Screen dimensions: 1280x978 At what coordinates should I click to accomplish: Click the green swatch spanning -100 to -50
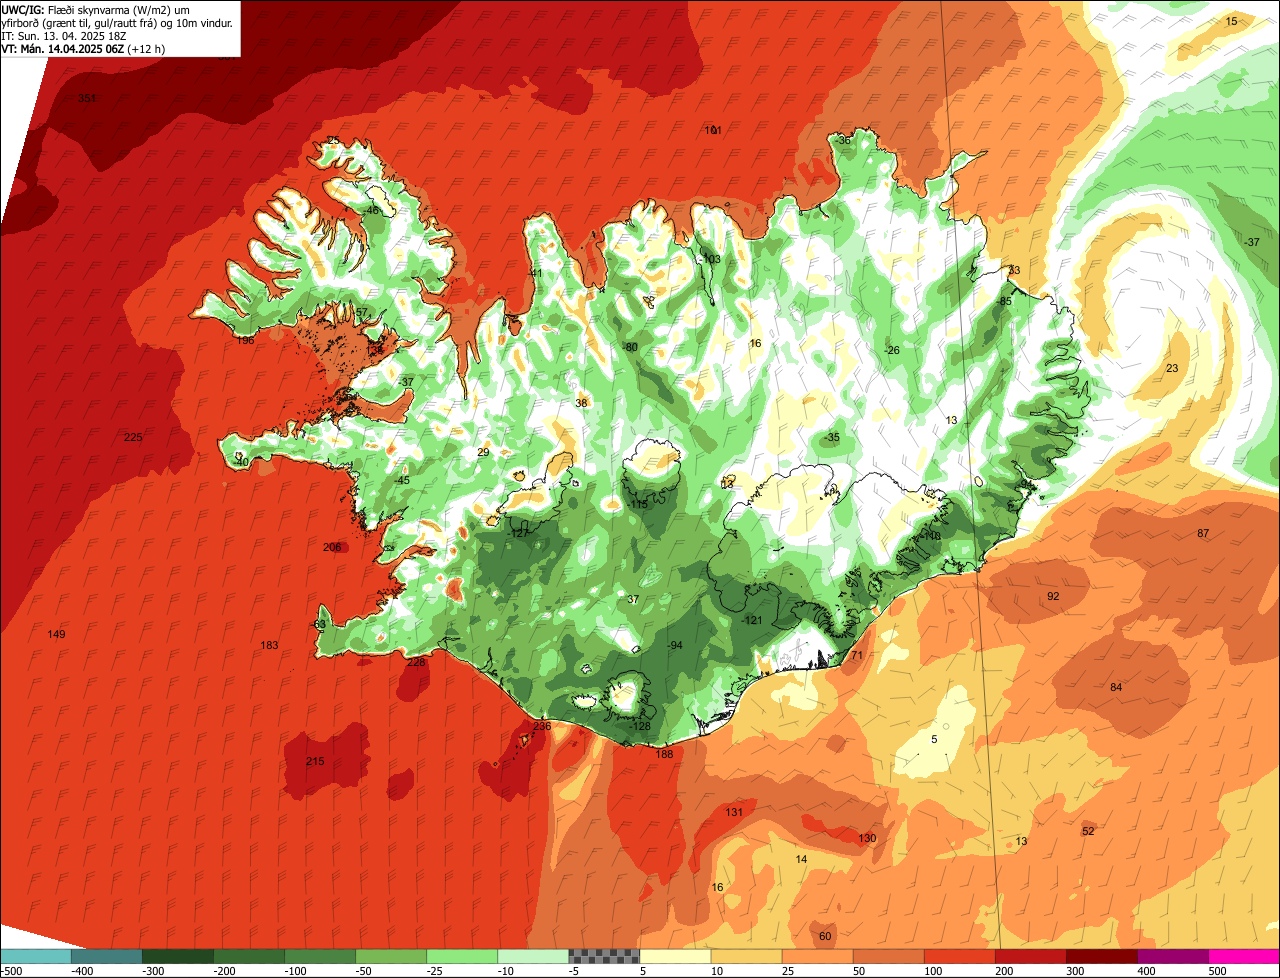(x=320, y=956)
